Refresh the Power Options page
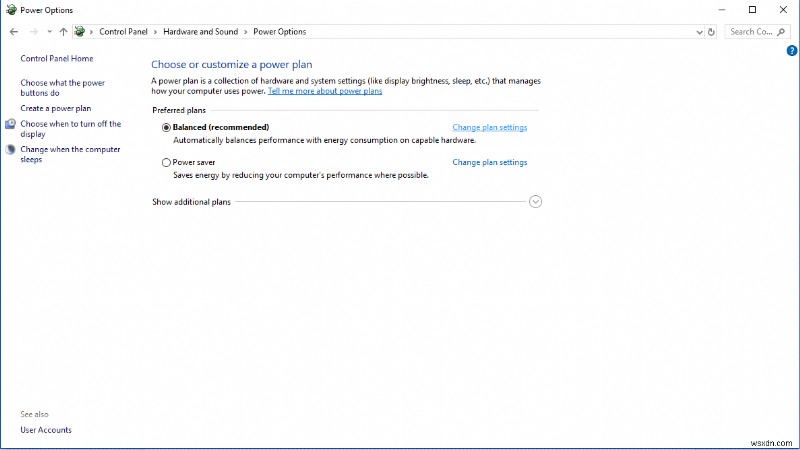Image resolution: width=800 pixels, height=450 pixels. point(711,32)
